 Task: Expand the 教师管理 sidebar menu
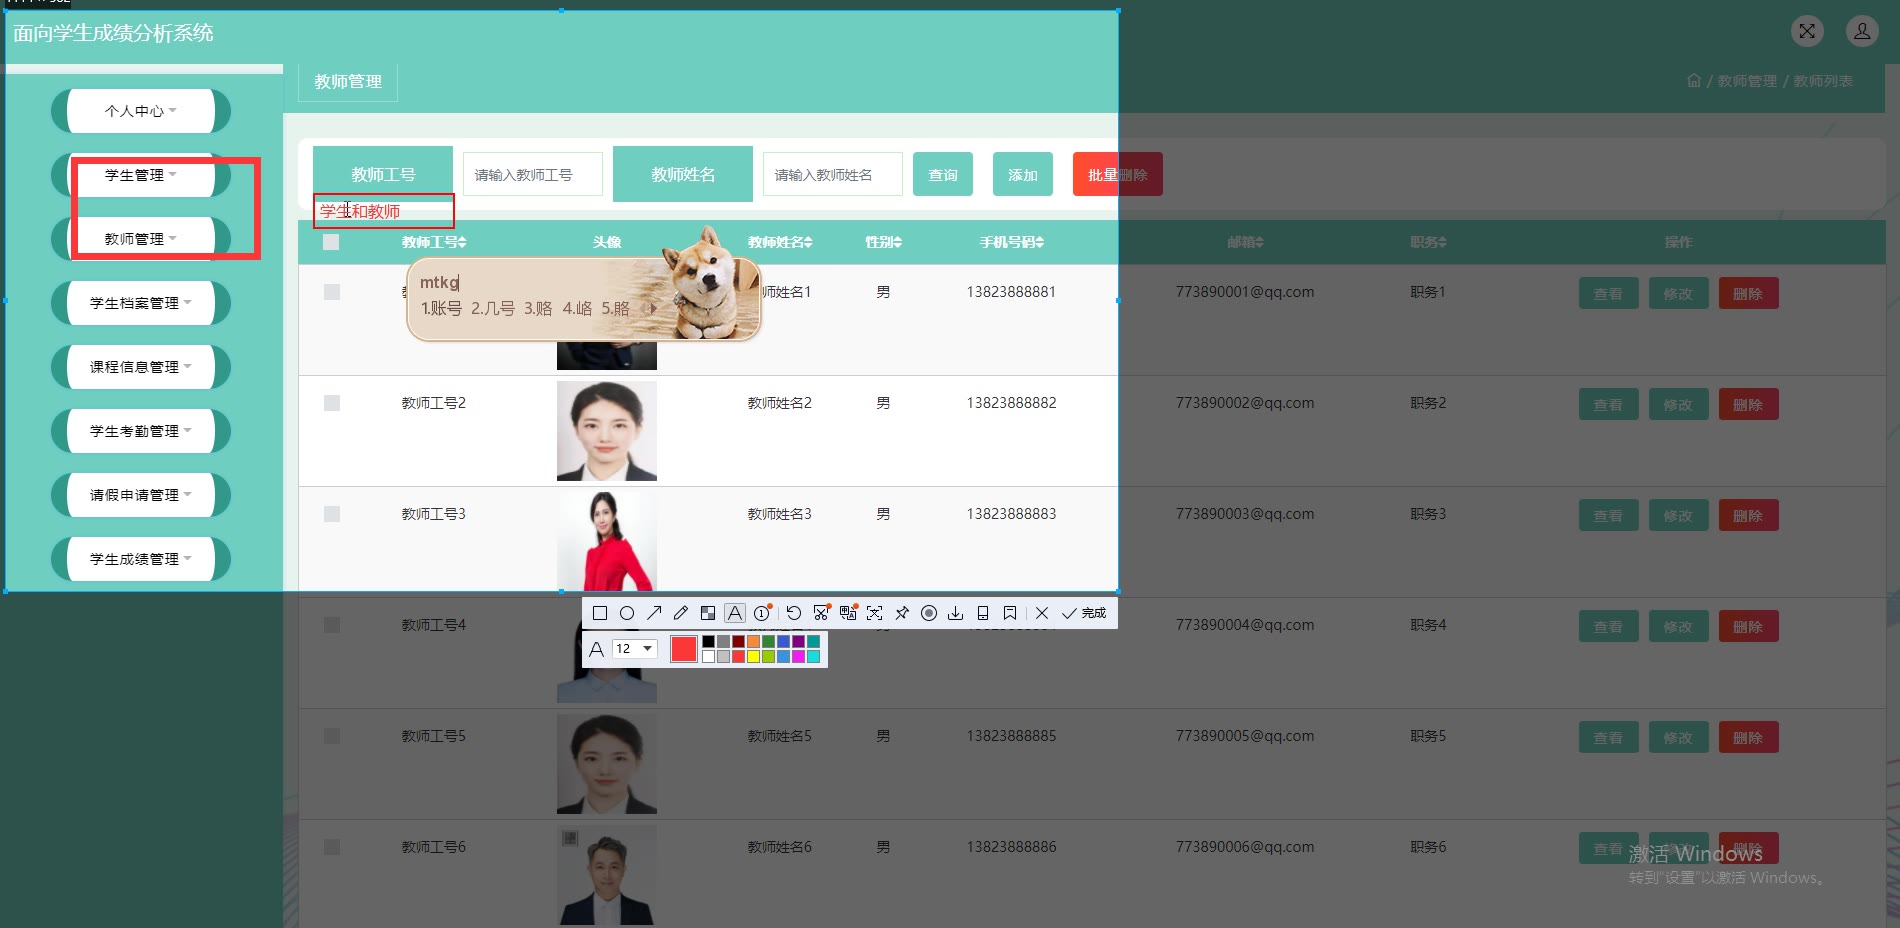[x=141, y=239]
